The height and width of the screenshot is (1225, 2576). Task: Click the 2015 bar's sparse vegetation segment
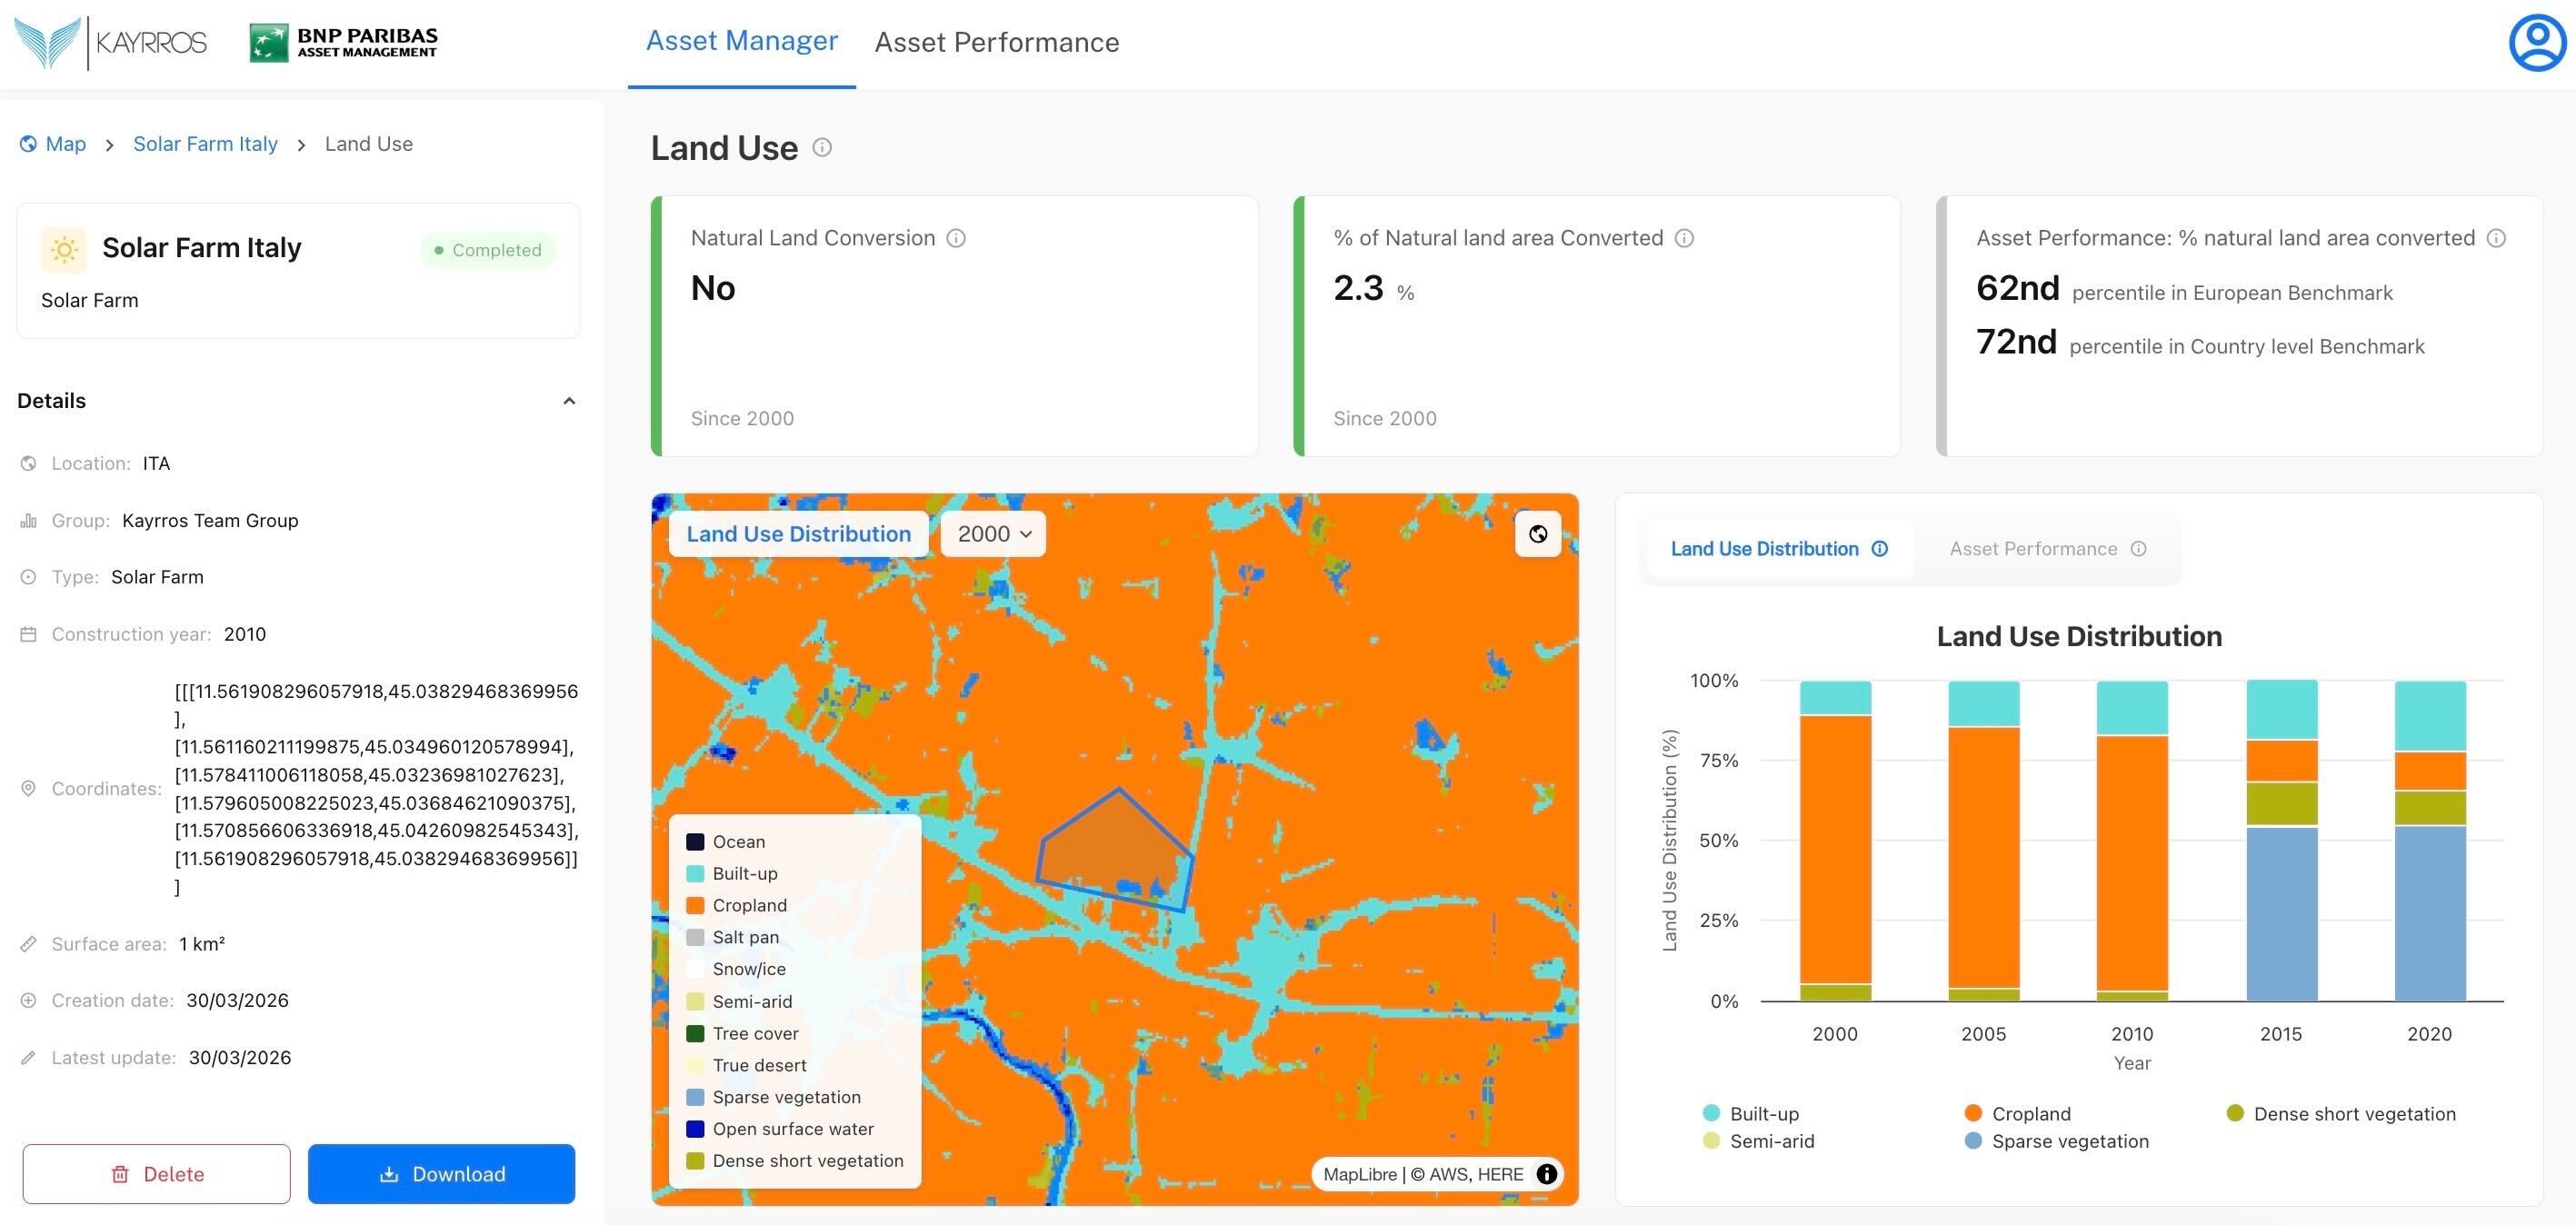click(x=2281, y=912)
